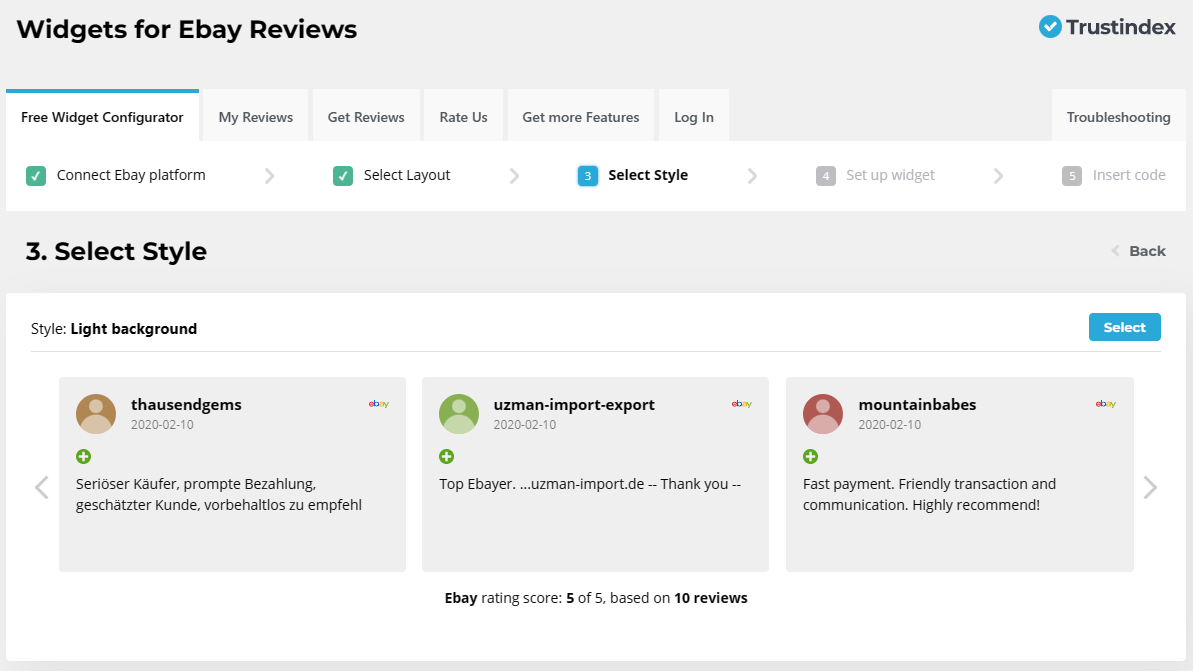Click step 3 Select Style badge

588,176
